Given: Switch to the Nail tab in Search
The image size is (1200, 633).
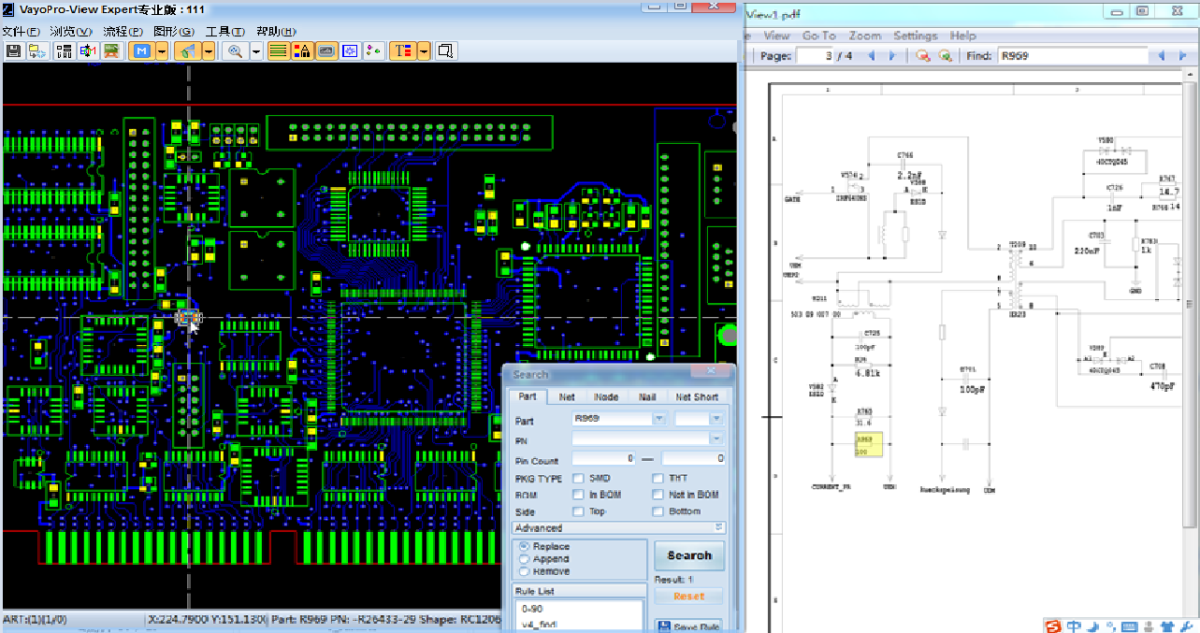Looking at the screenshot, I should [x=647, y=397].
